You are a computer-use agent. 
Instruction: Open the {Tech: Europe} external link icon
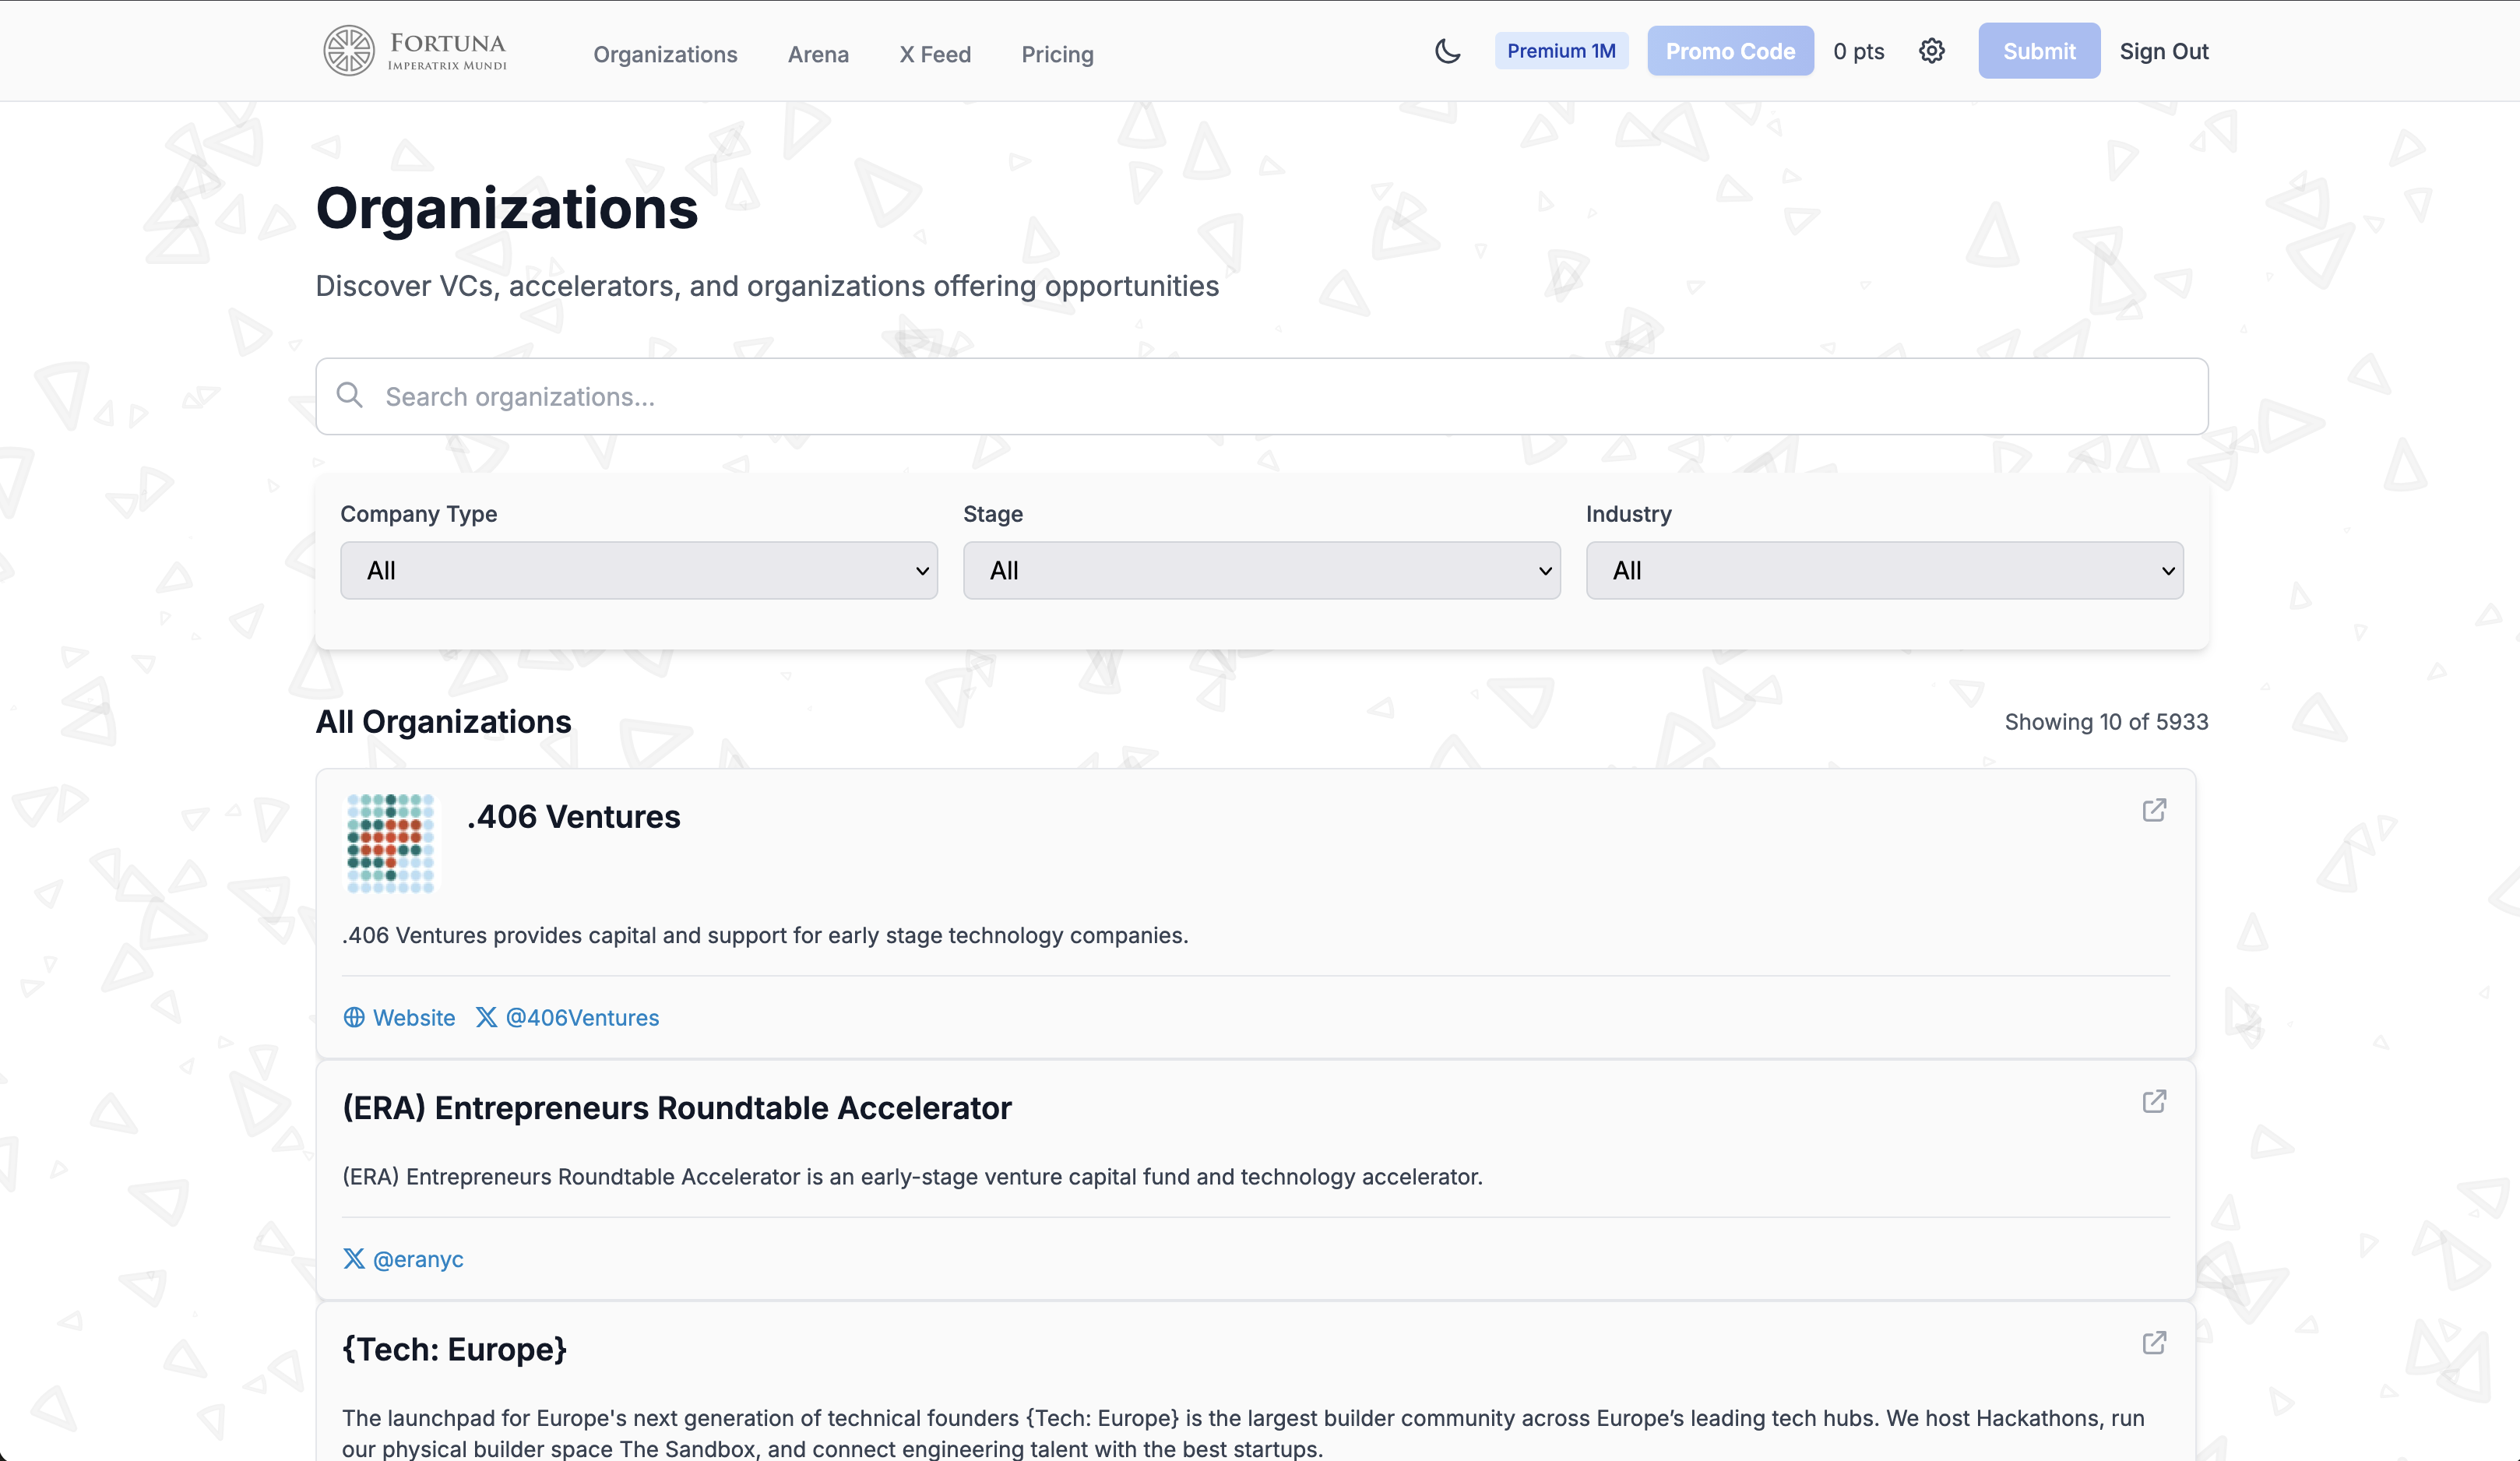[2154, 1342]
